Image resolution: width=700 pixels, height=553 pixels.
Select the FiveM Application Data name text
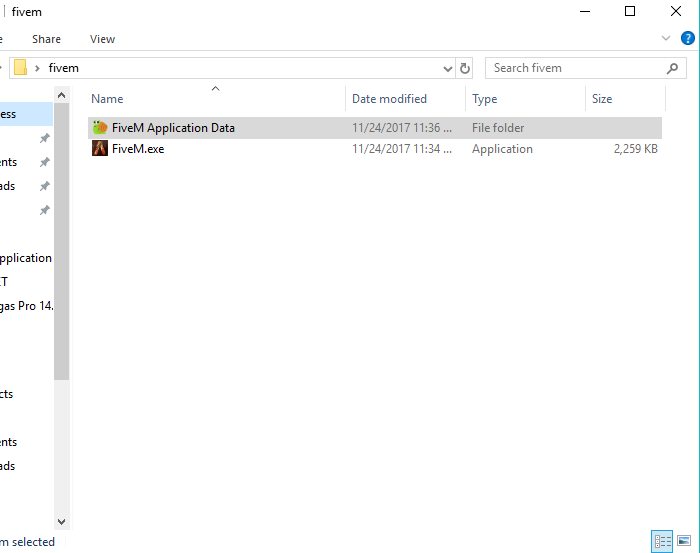(x=173, y=128)
